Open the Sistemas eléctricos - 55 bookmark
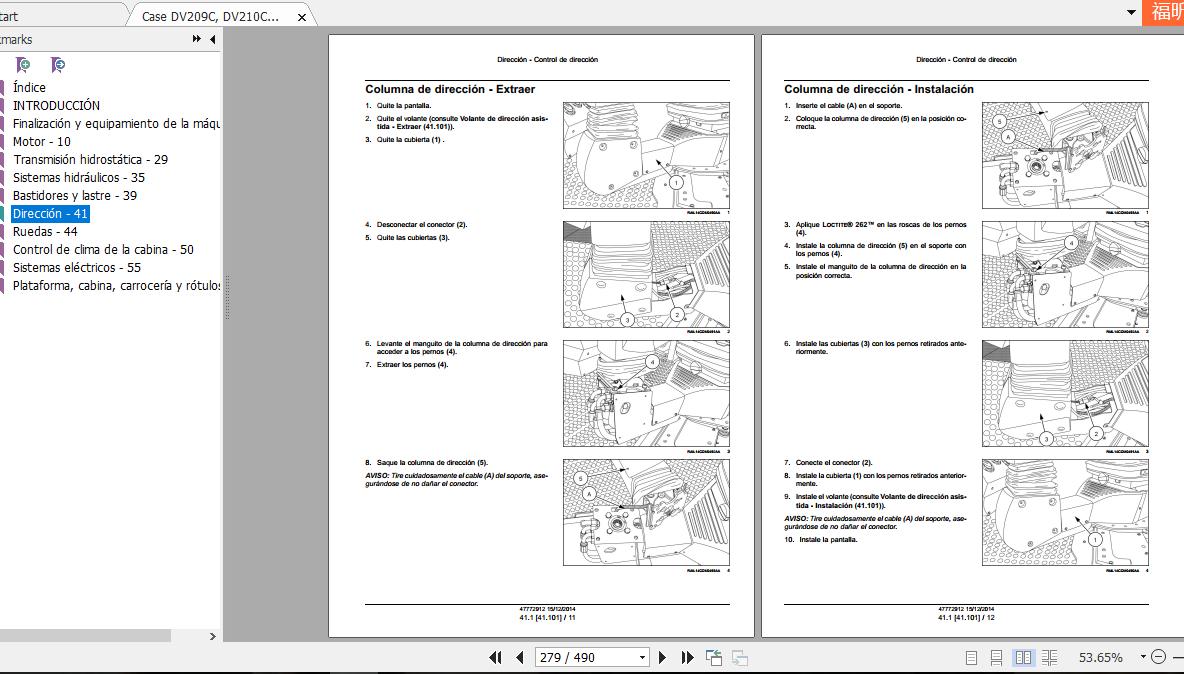Viewport: 1184px width, 674px height. tap(76, 267)
